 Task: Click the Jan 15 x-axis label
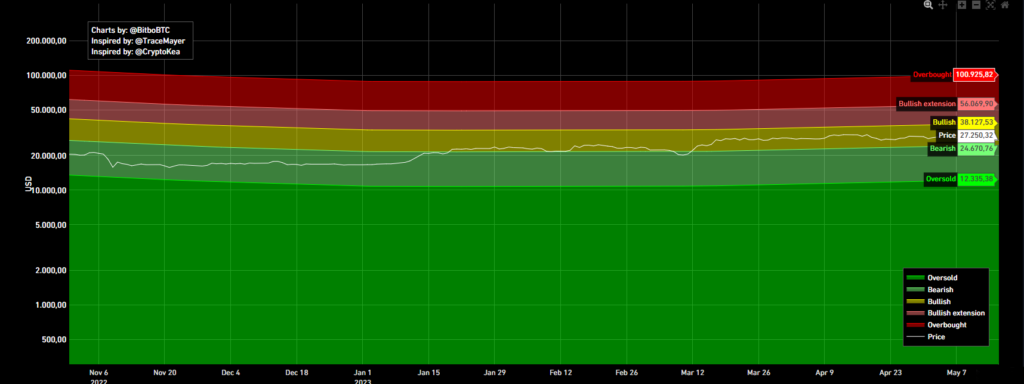click(x=428, y=372)
